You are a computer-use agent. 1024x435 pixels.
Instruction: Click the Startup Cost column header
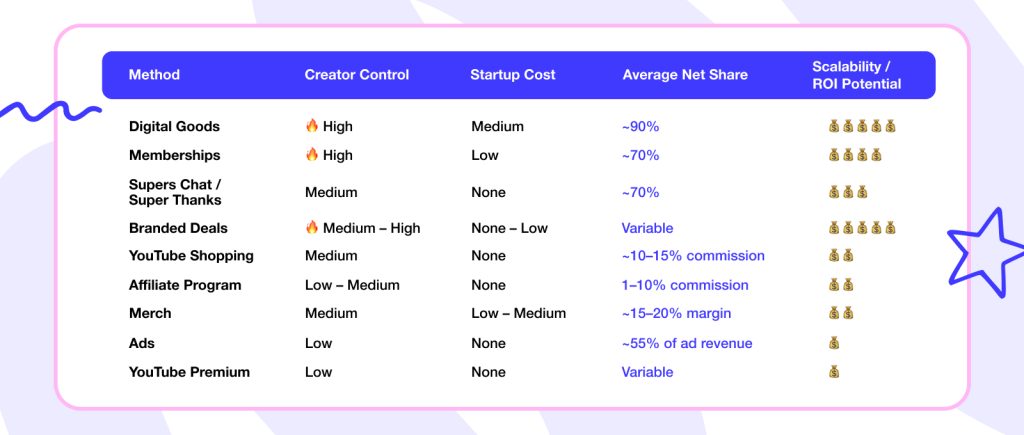[x=513, y=75]
